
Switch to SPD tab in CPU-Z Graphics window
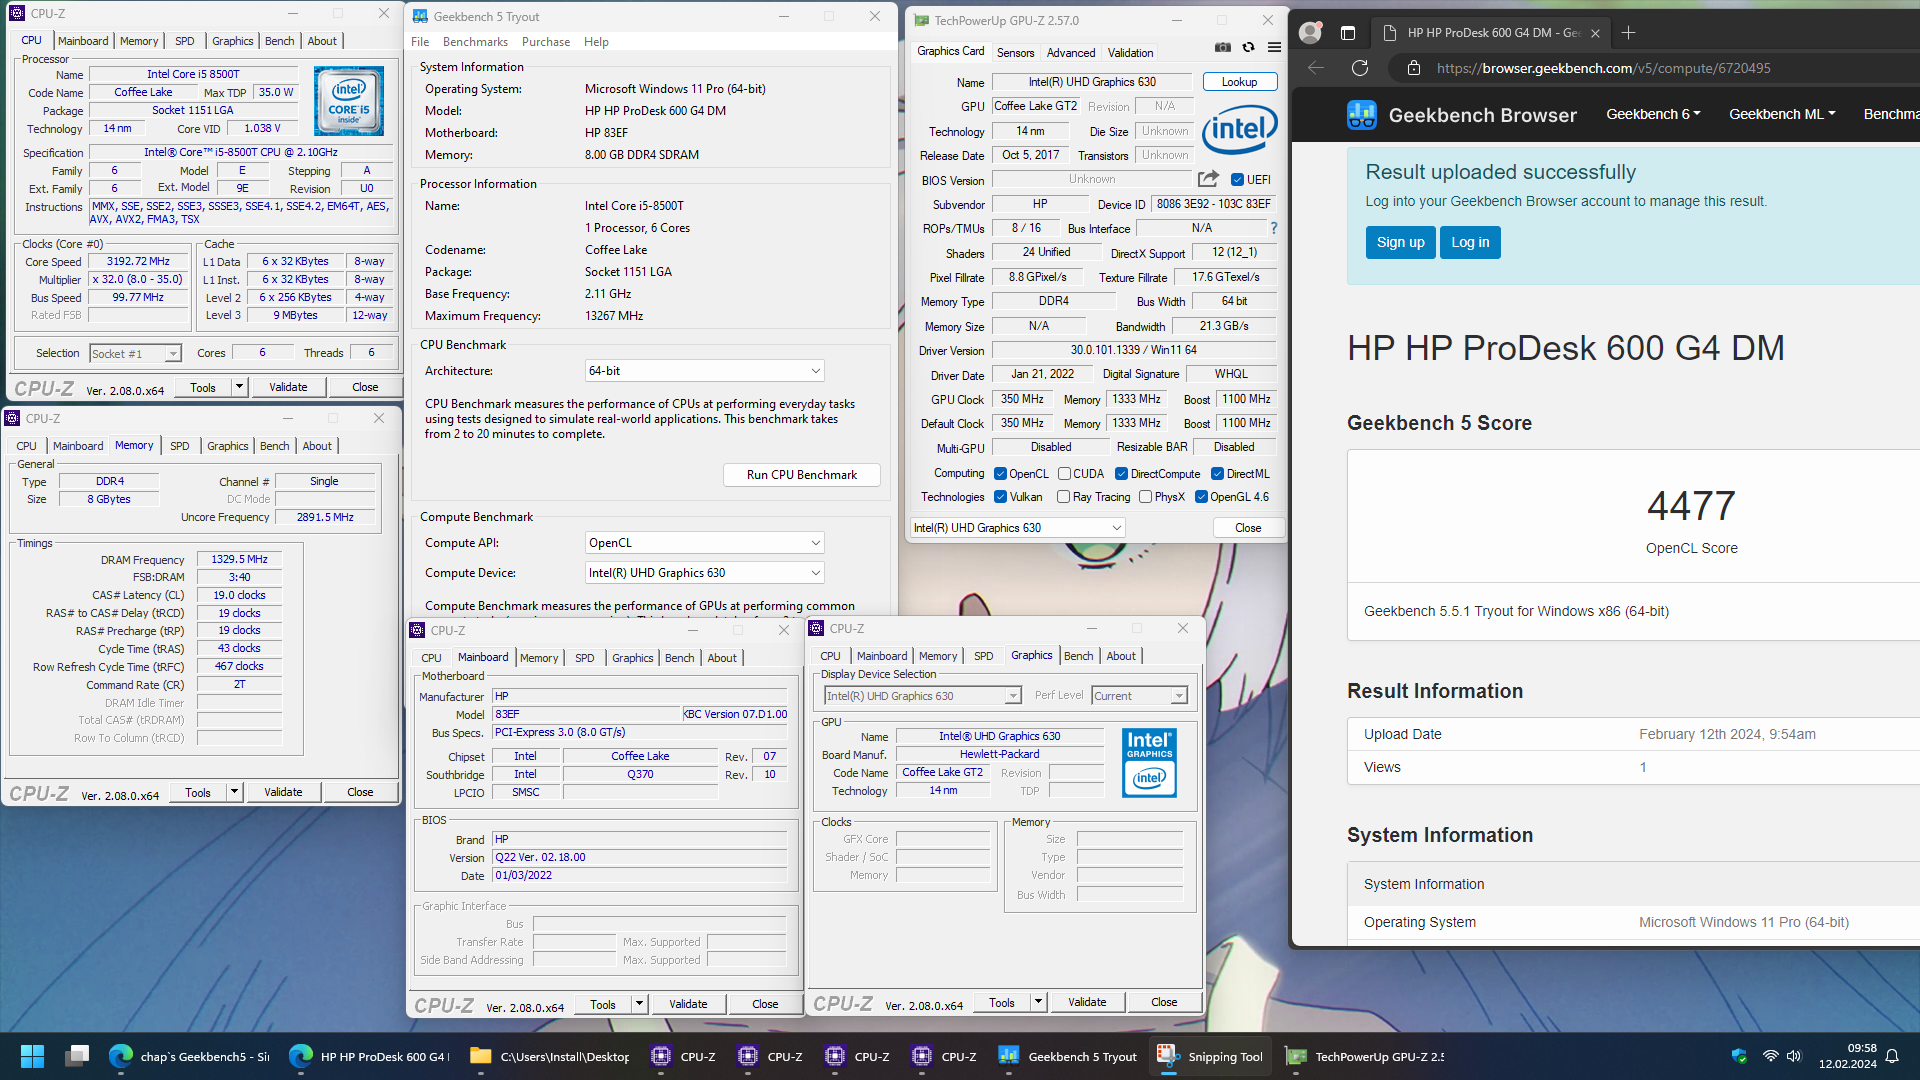click(x=984, y=656)
